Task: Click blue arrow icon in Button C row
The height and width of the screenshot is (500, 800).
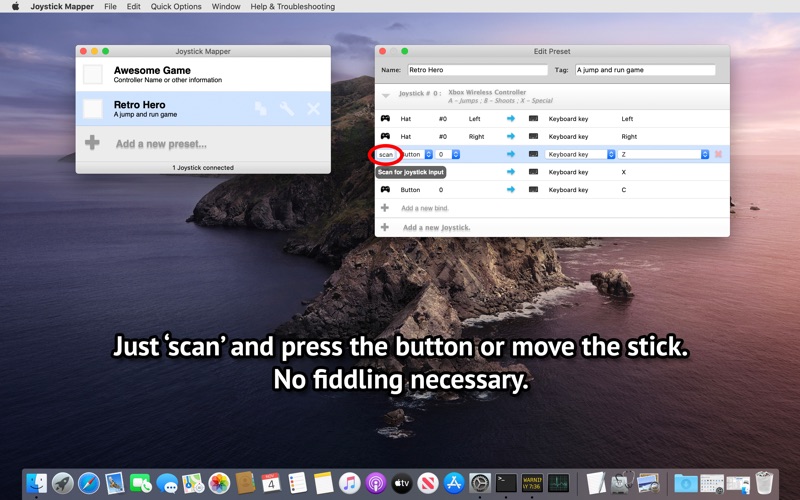Action: tap(511, 189)
